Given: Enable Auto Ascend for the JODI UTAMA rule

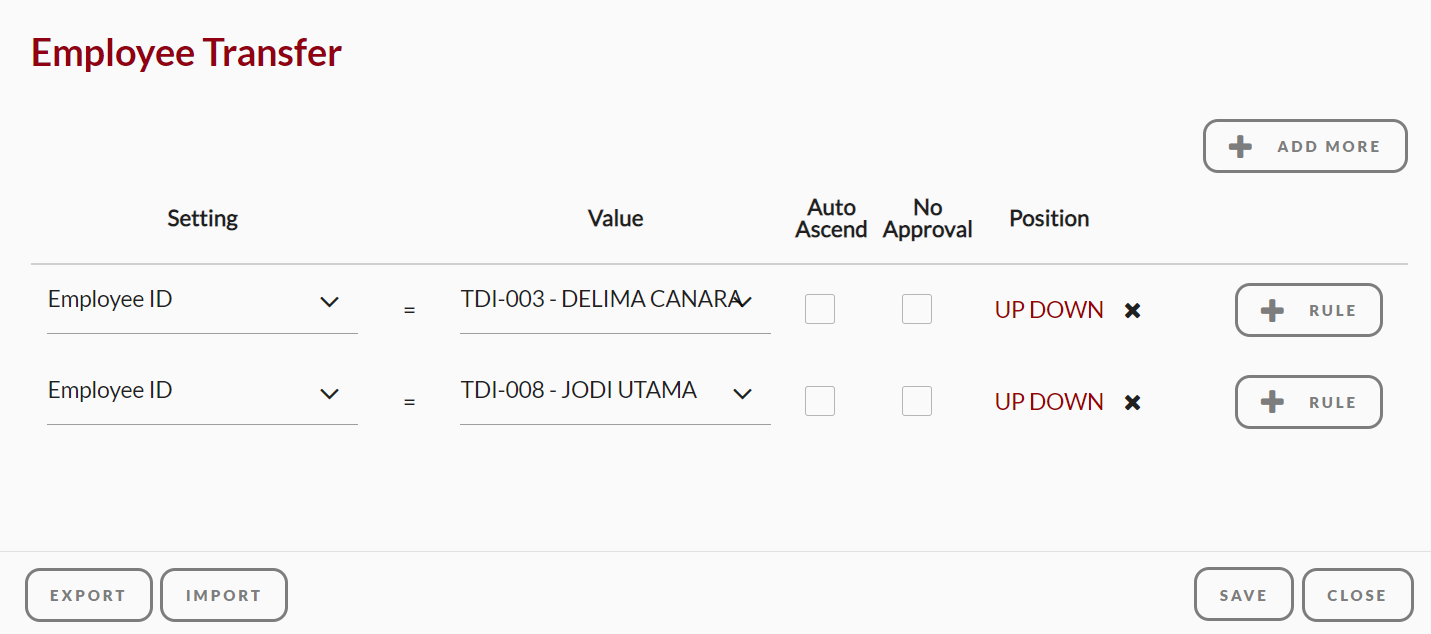Looking at the screenshot, I should pyautogui.click(x=820, y=401).
